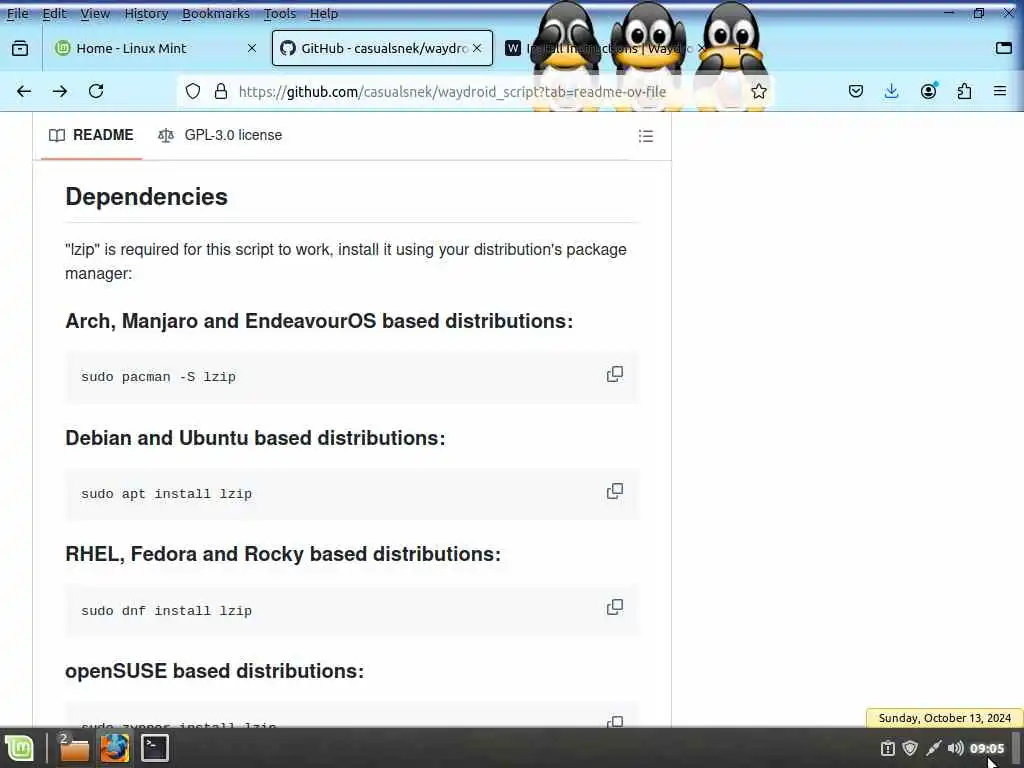Open the extensions puzzle-piece menu
1024x768 pixels.
[964, 91]
